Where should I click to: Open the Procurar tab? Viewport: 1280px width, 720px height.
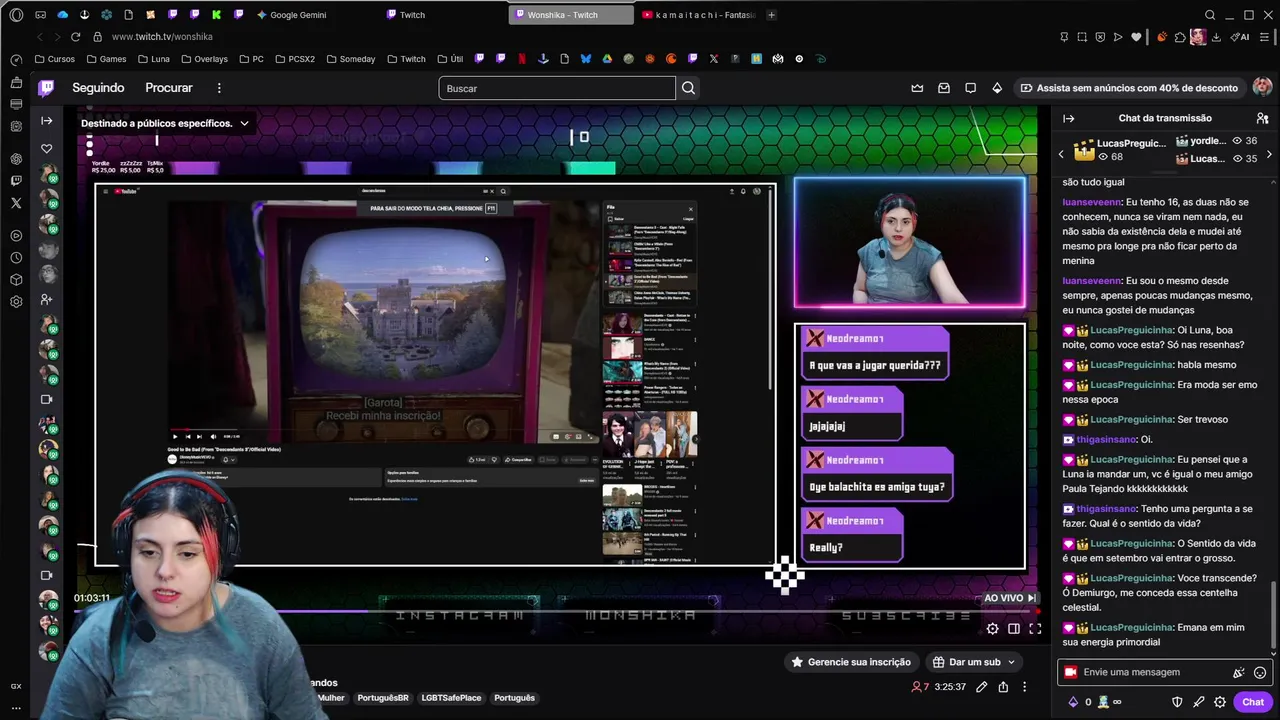169,88
